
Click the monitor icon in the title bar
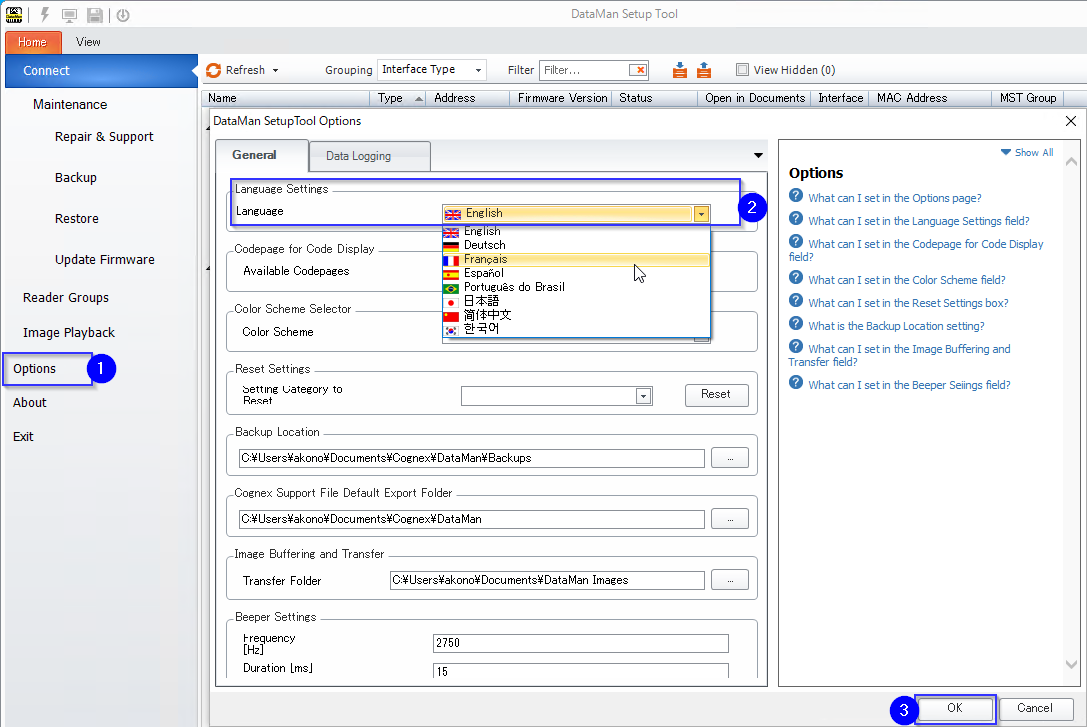click(68, 14)
